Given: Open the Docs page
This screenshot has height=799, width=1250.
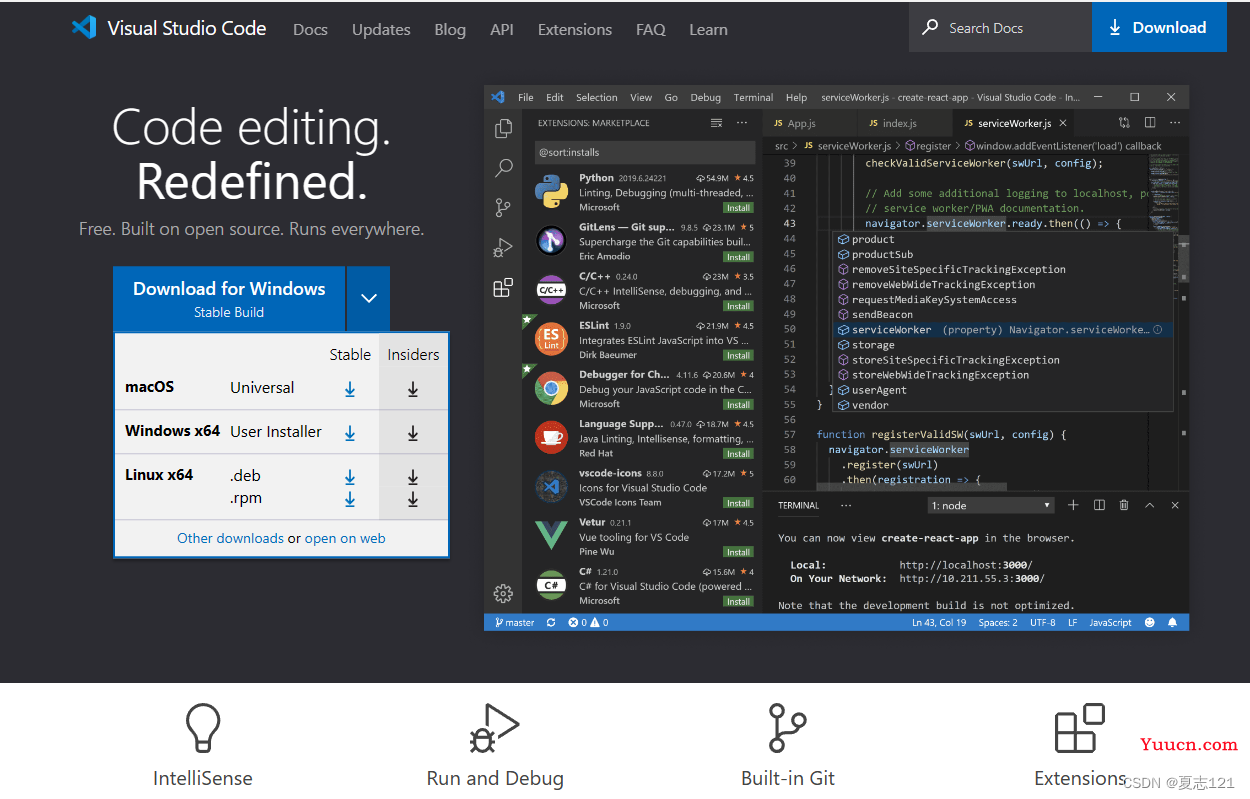Looking at the screenshot, I should point(310,29).
